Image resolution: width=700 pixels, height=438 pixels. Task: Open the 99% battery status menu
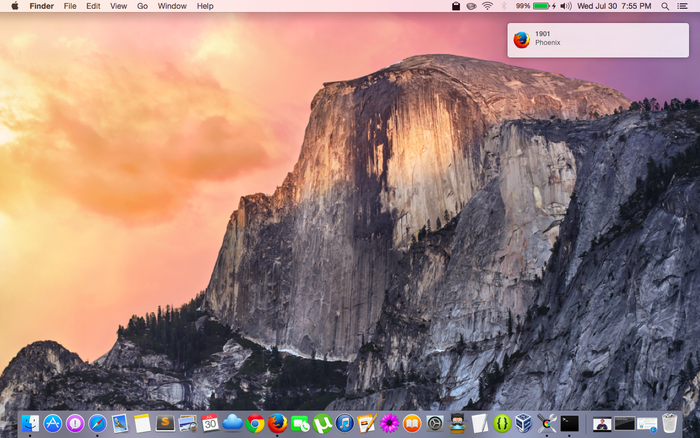tap(536, 6)
